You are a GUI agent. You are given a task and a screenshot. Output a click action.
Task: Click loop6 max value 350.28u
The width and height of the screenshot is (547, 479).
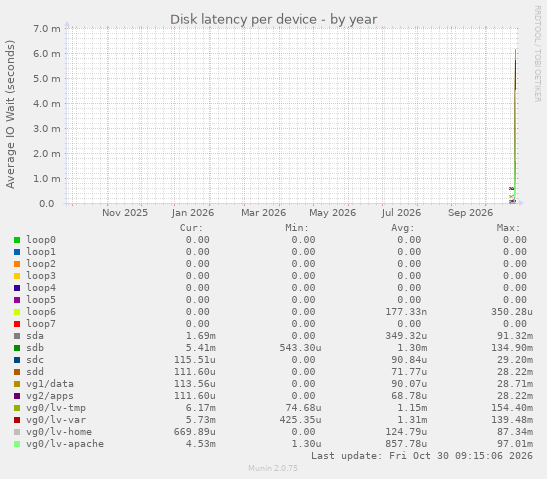tap(512, 312)
